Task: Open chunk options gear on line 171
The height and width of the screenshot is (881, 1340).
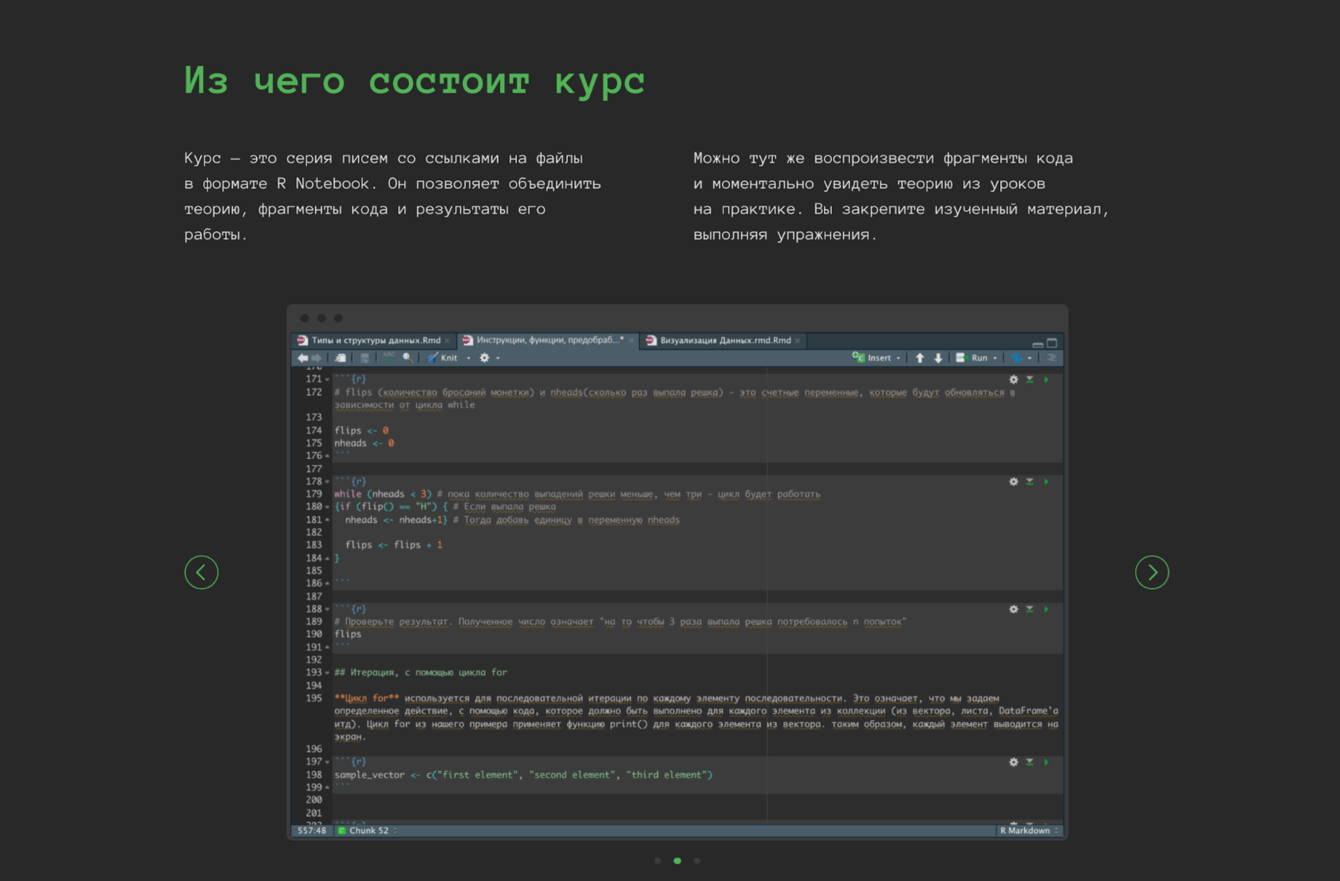Action: (1013, 380)
